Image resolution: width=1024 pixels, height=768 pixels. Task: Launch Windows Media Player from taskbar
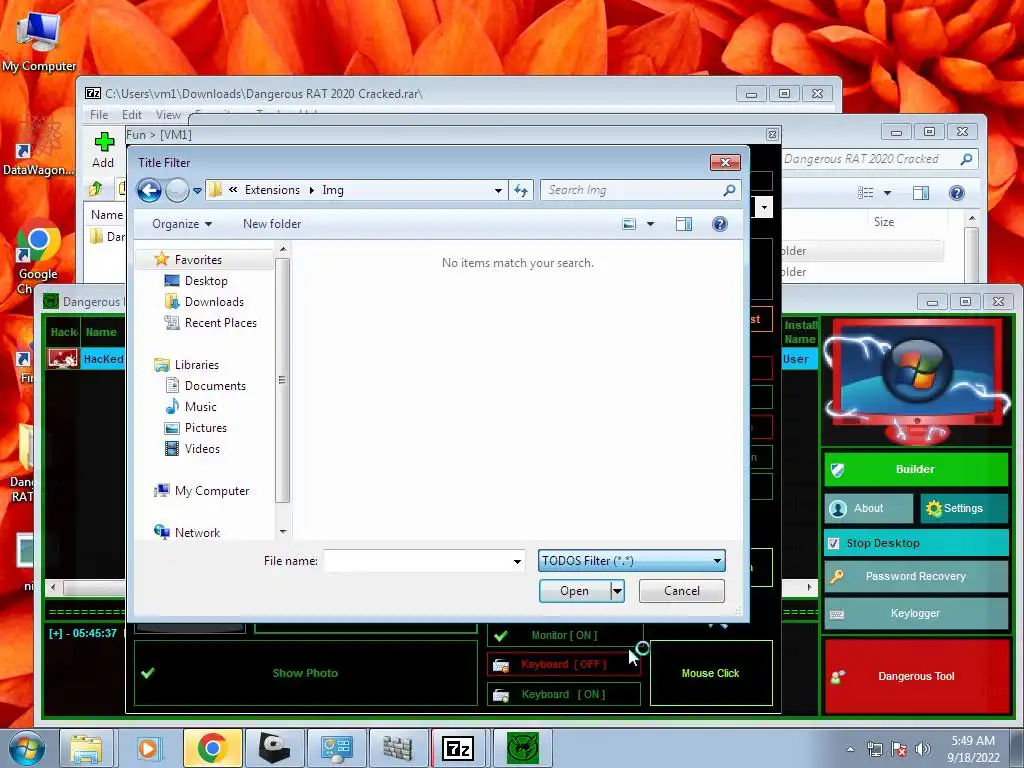(148, 748)
